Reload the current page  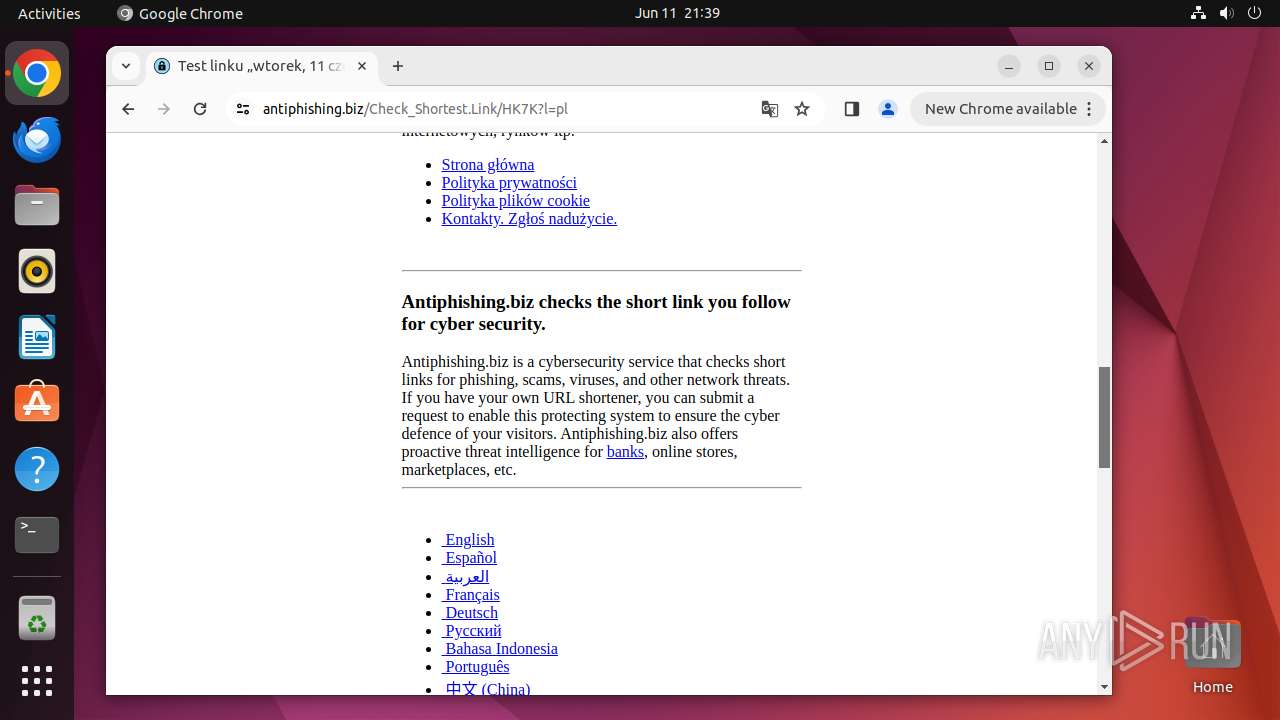coord(200,109)
